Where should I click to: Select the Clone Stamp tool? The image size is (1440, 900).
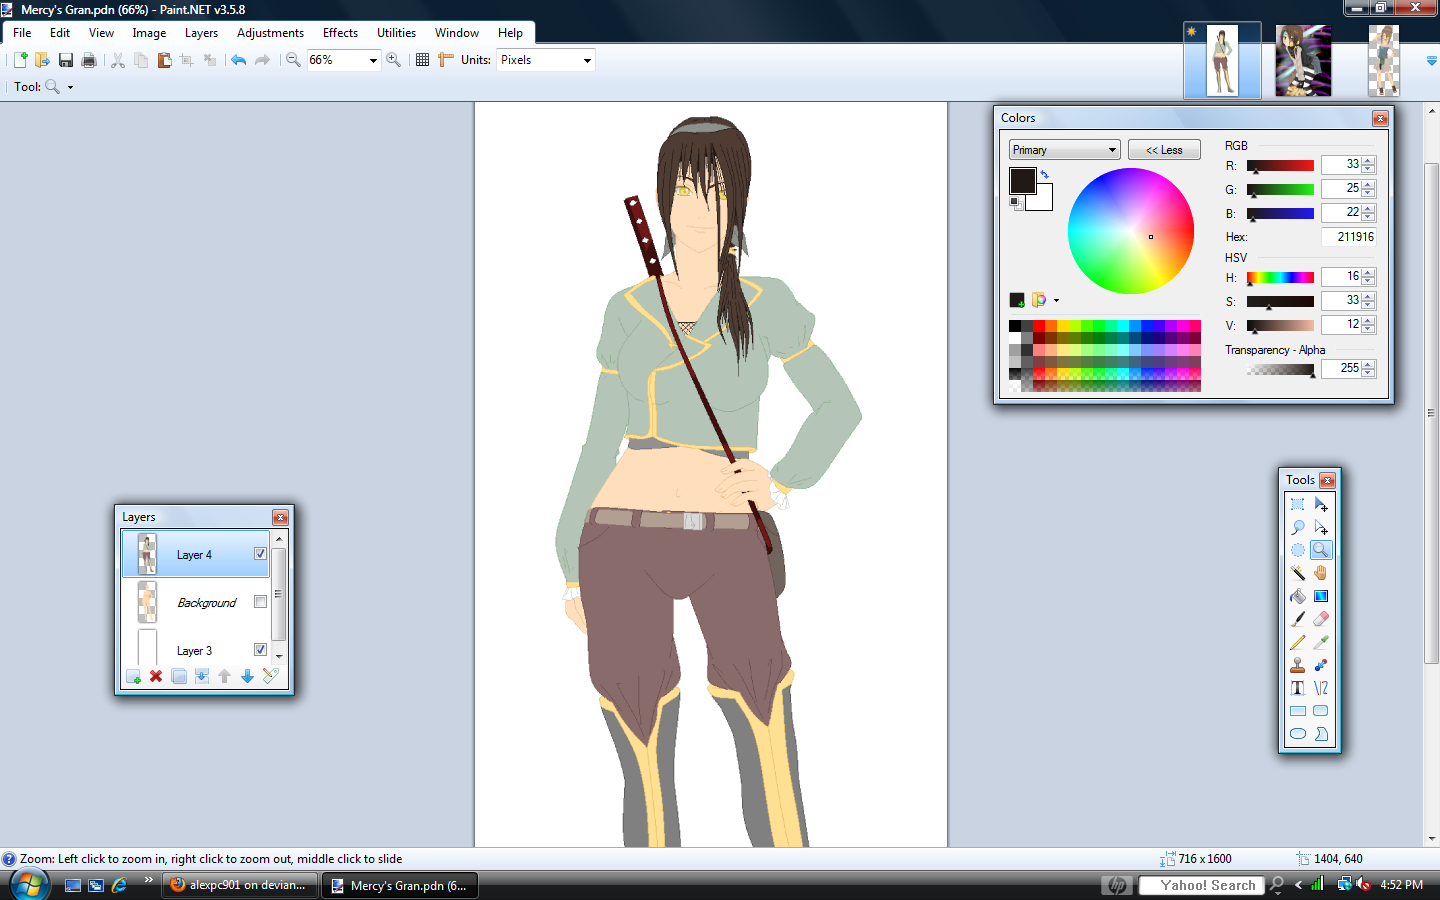click(x=1297, y=665)
